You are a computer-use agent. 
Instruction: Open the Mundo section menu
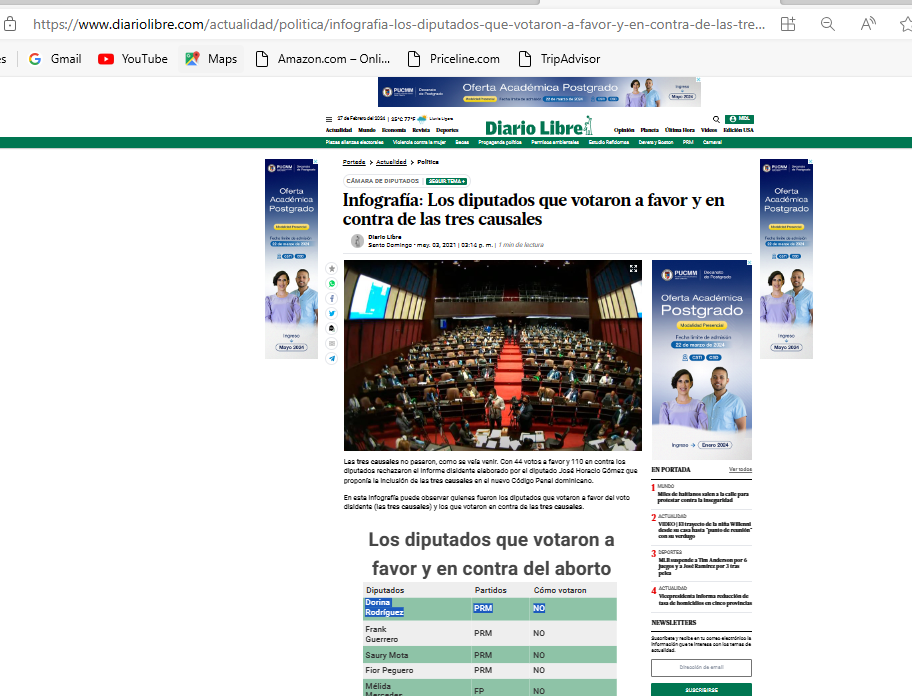pos(367,130)
